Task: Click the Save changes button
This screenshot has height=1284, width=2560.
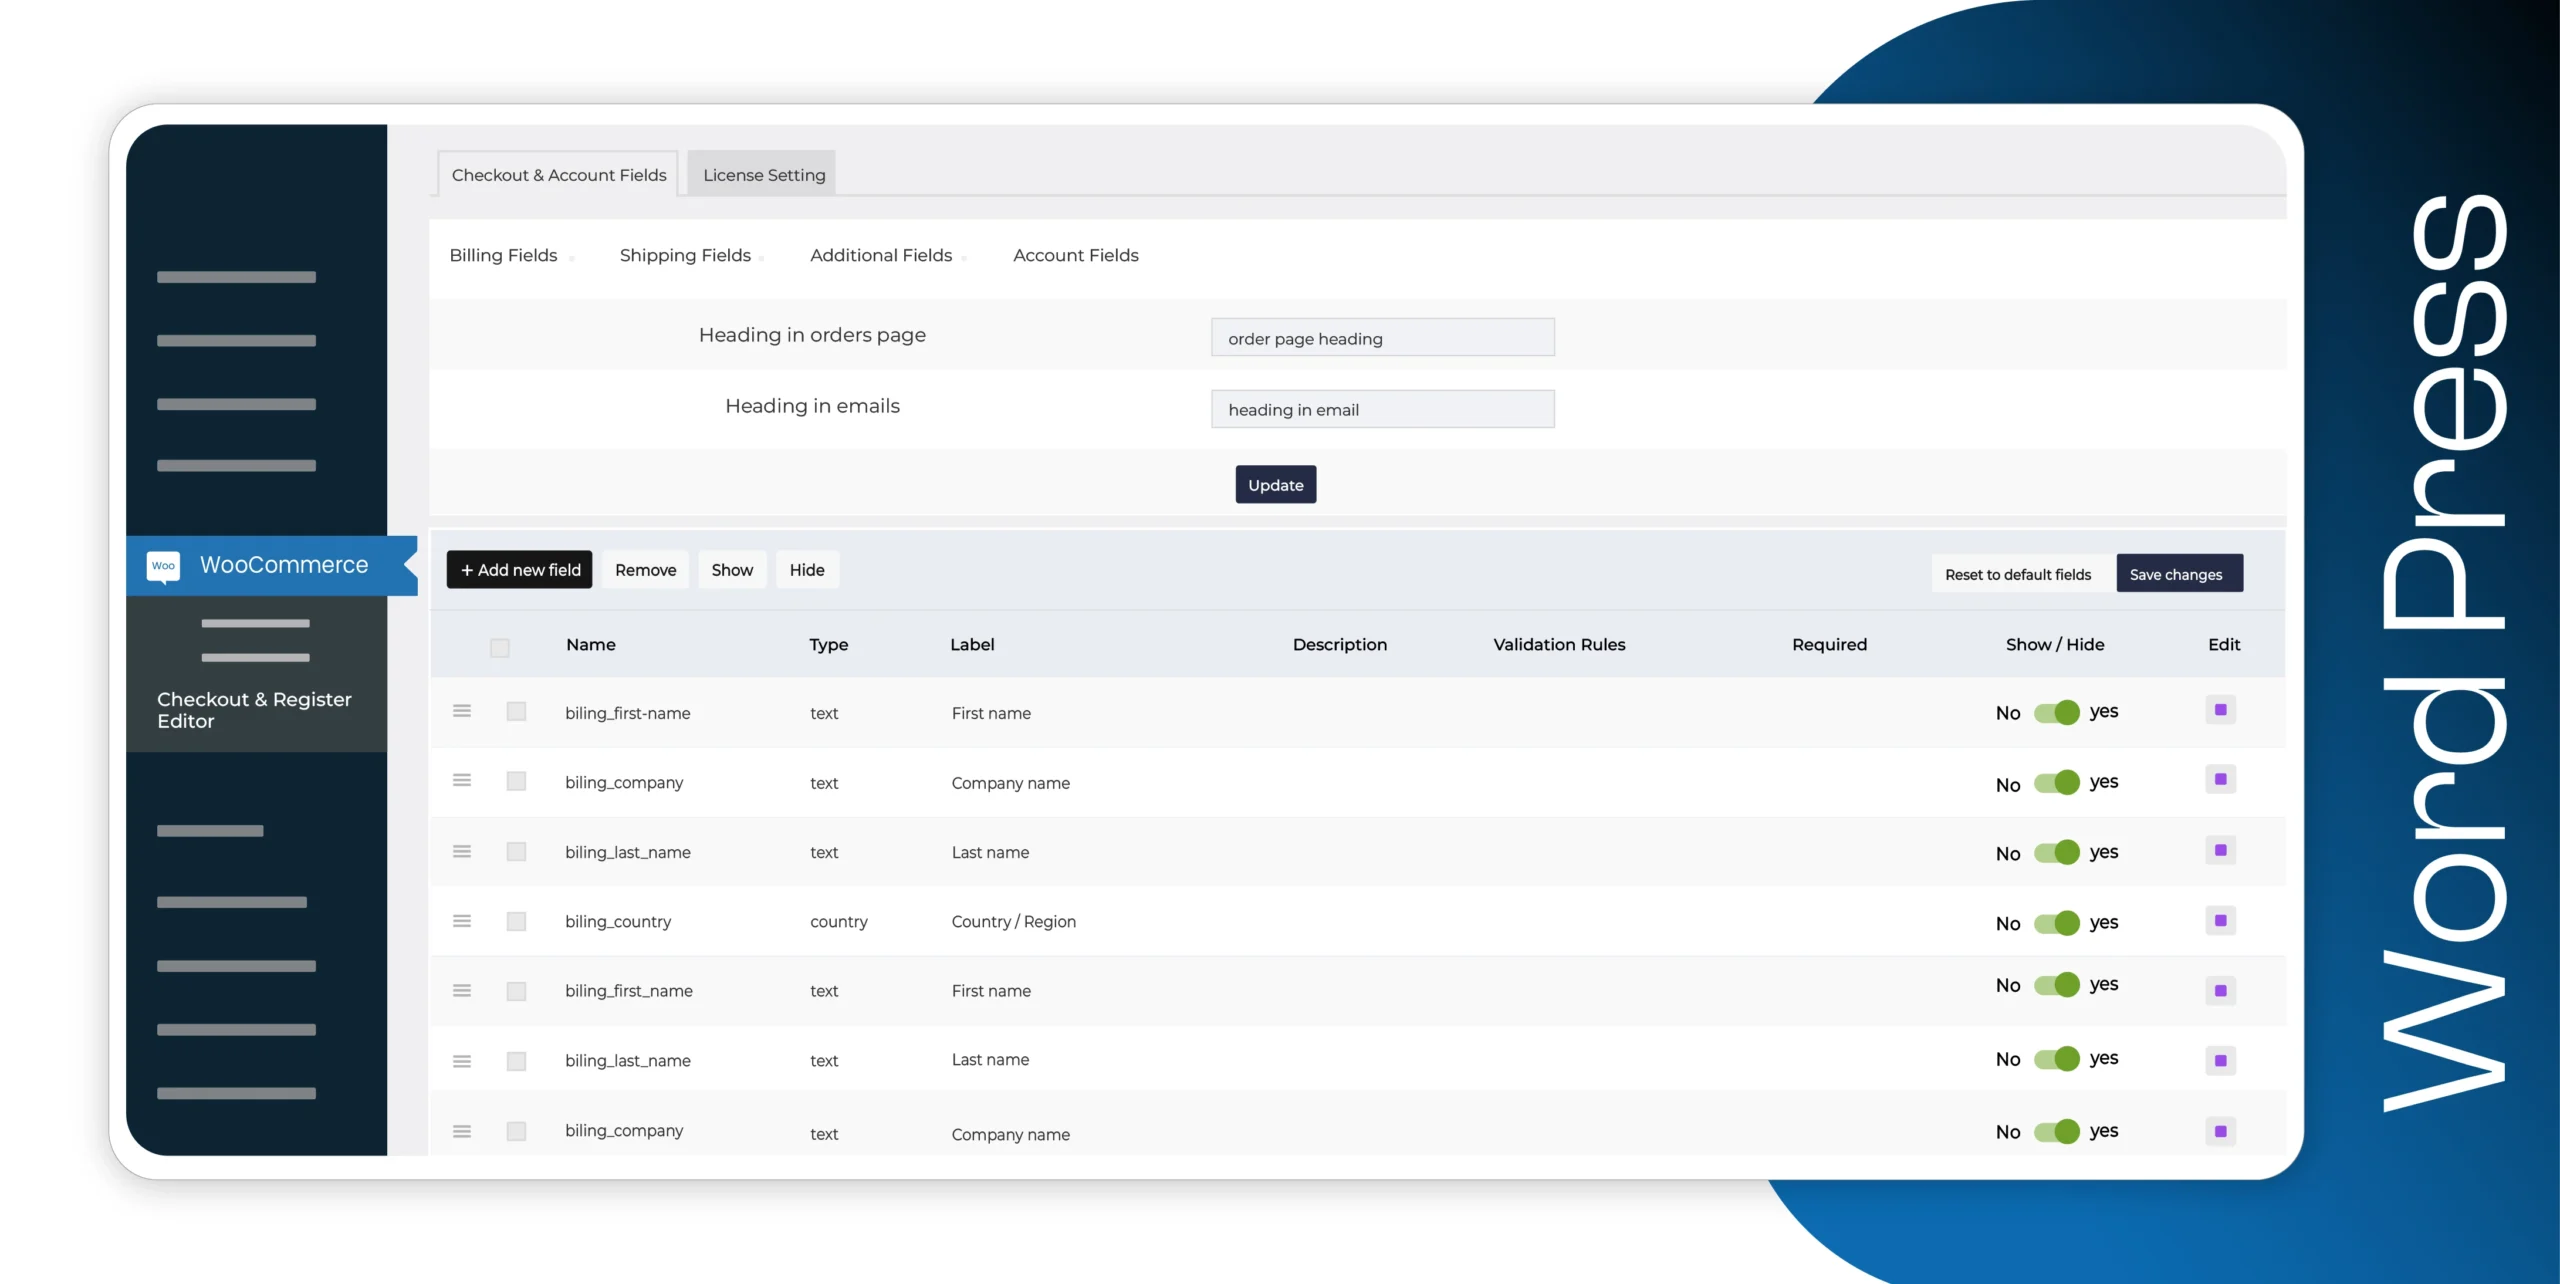Action: point(2180,574)
